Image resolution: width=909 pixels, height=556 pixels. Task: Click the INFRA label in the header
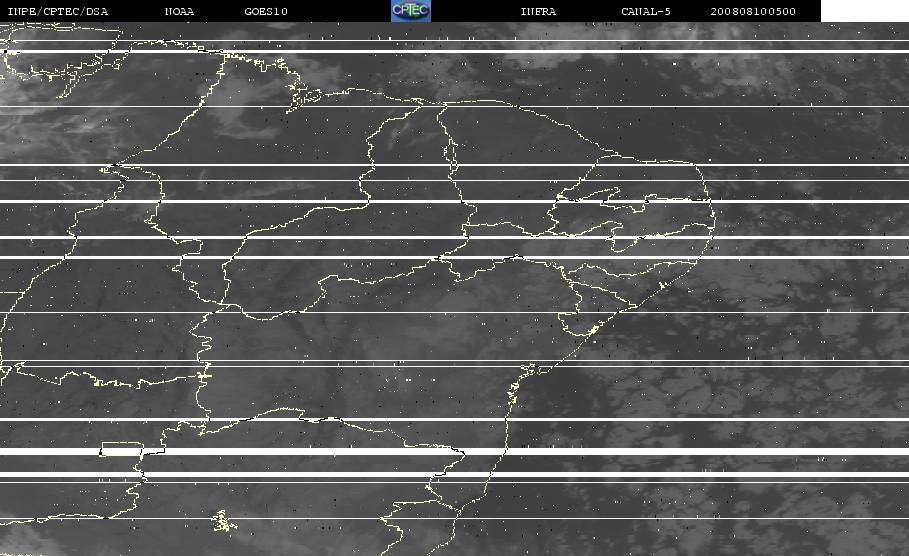tap(538, 11)
